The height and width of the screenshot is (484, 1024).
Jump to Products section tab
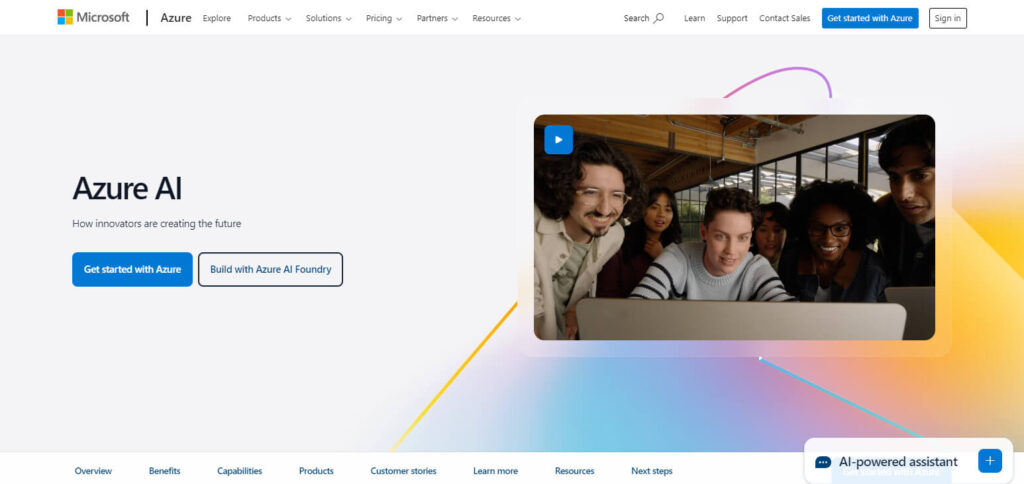coord(316,471)
